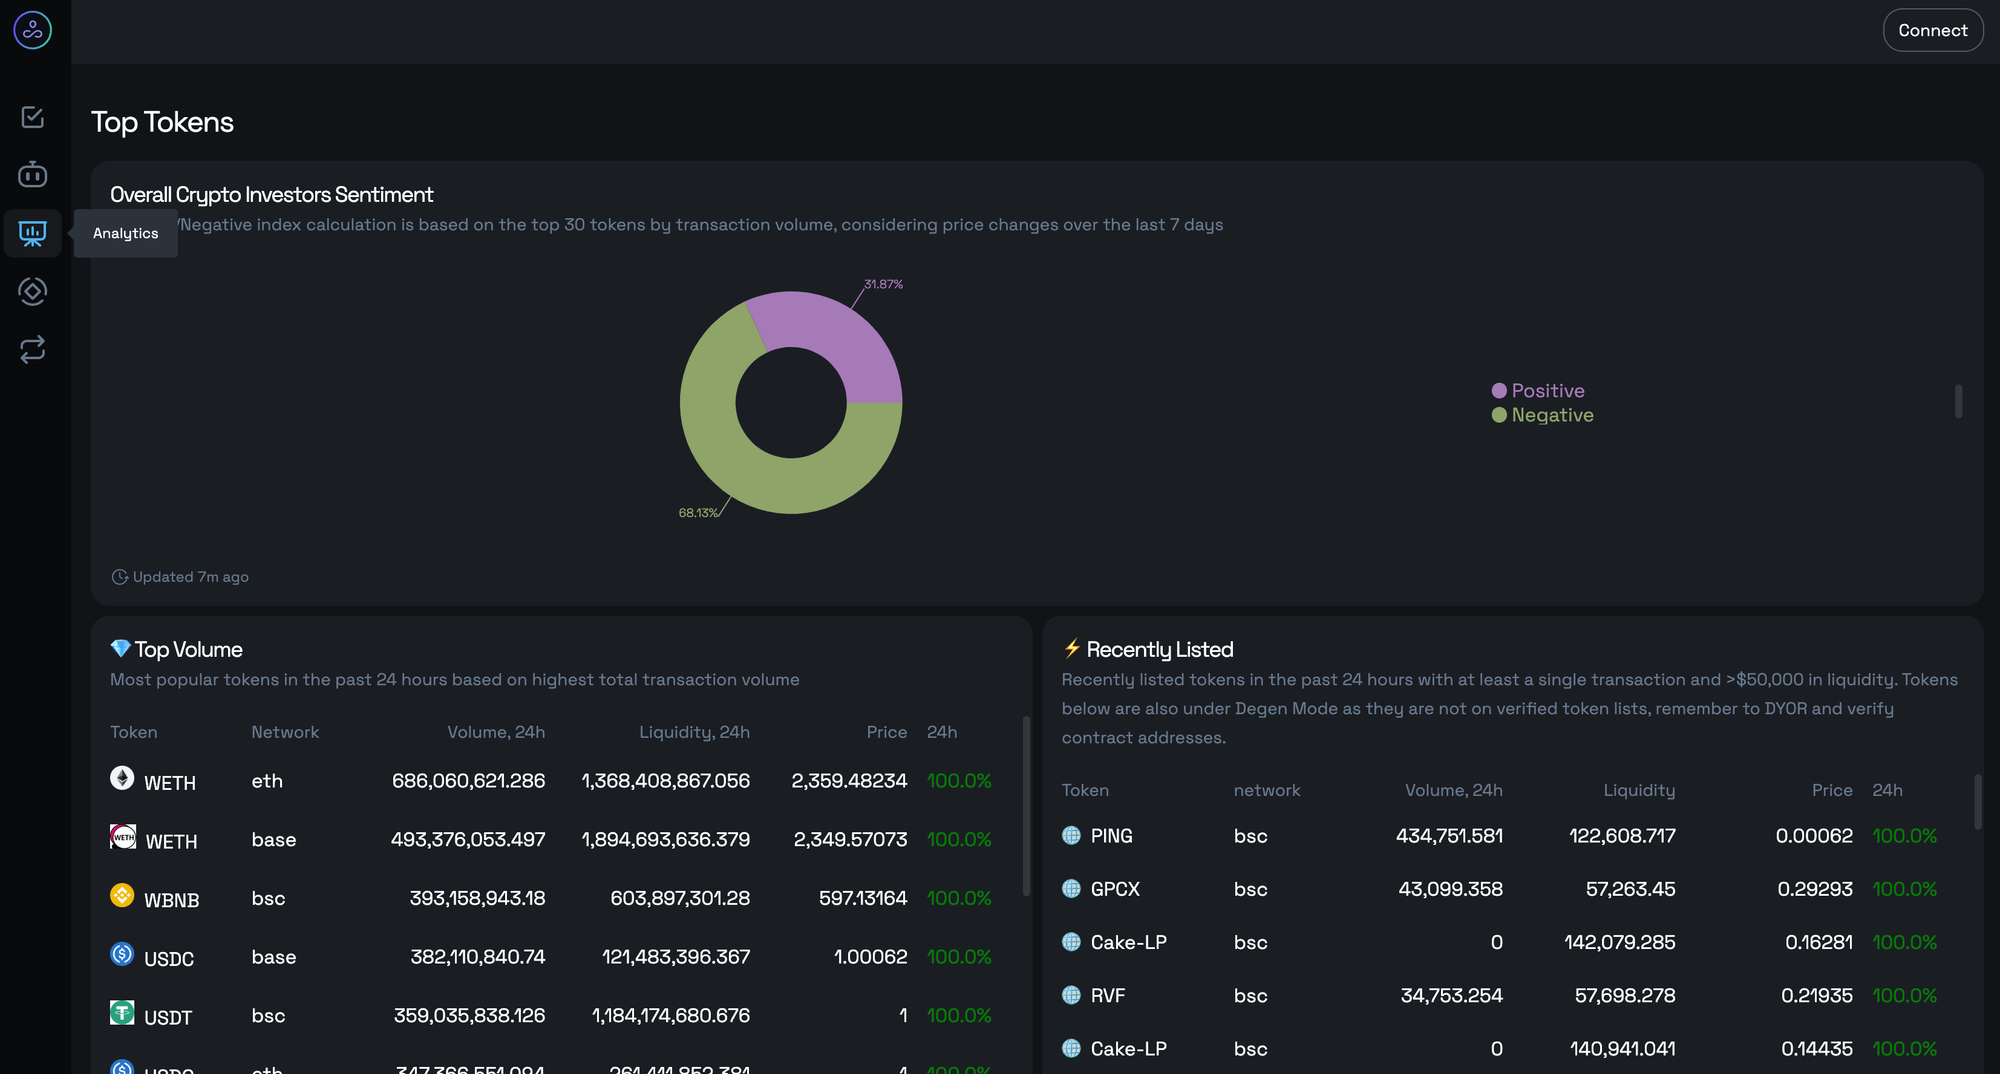This screenshot has width=2000, height=1074.
Task: Toggle the Positive legend entry
Action: [x=1538, y=391]
